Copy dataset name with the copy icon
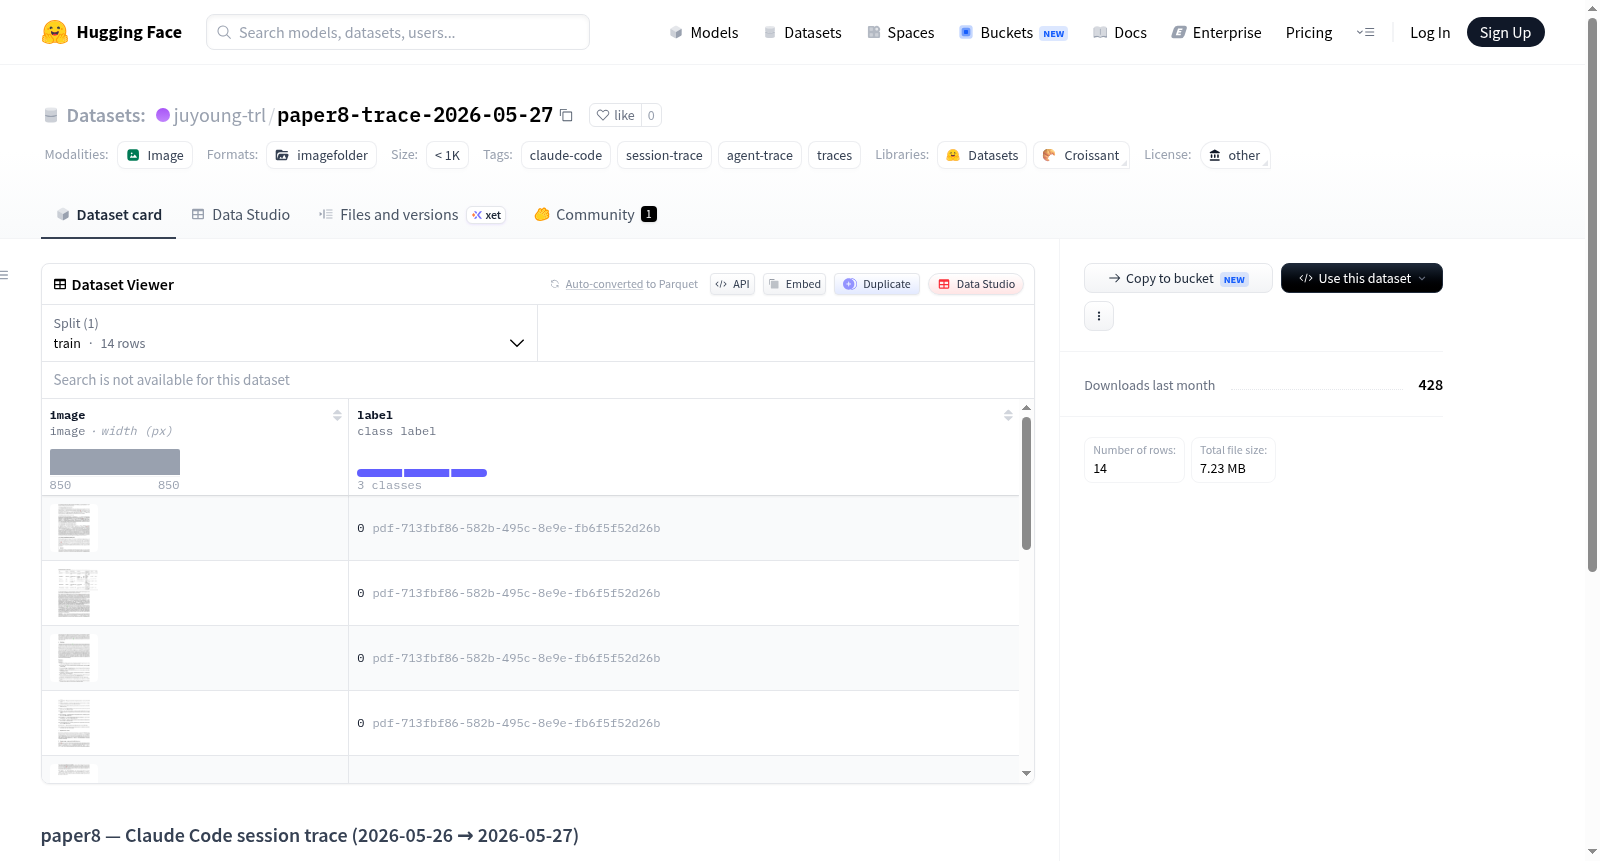 pyautogui.click(x=566, y=115)
